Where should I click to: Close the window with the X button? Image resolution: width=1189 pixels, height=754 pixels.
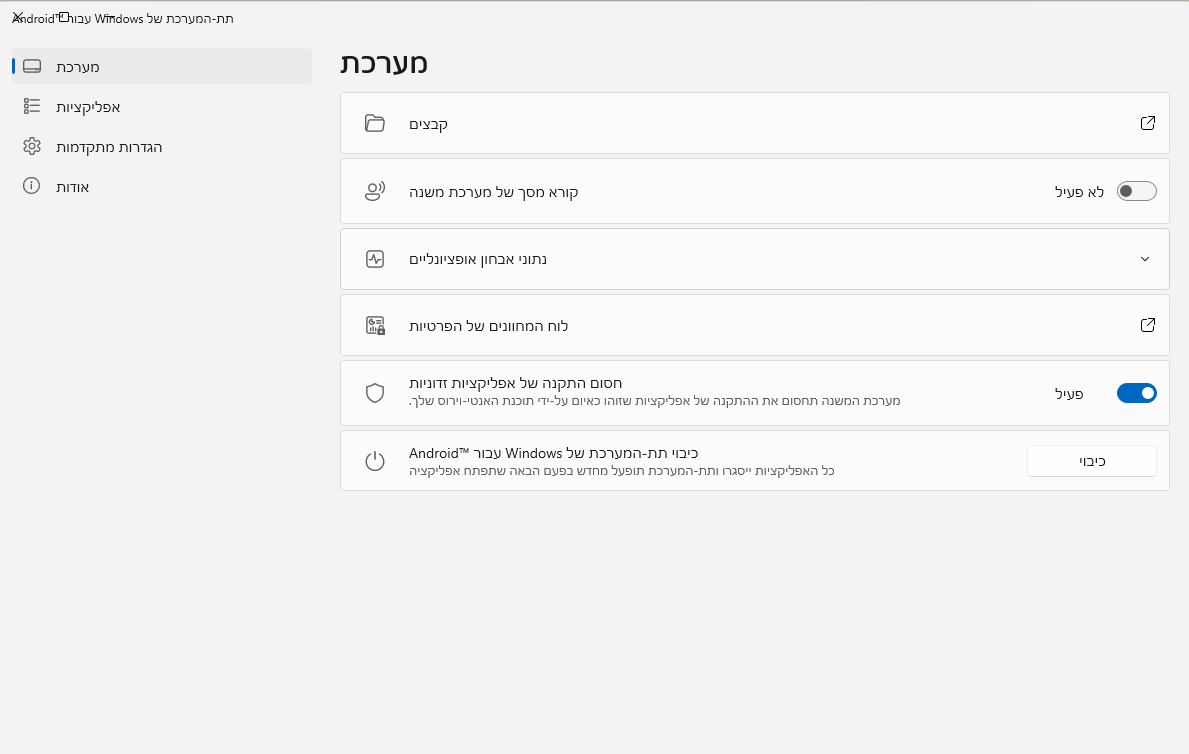18,17
